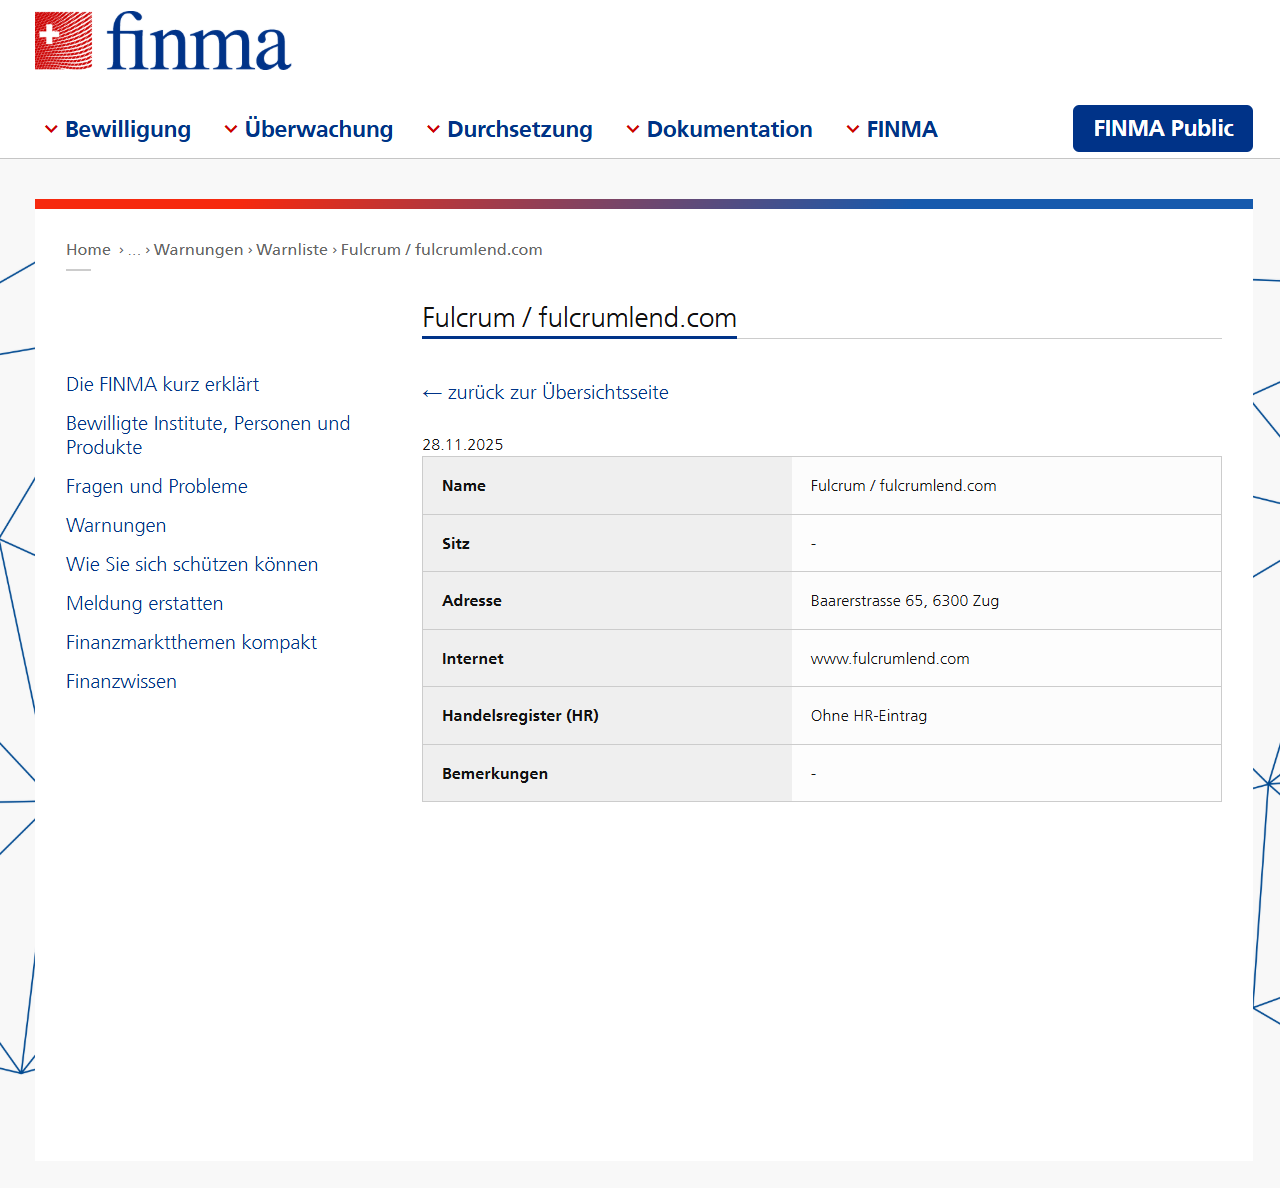Click the value 'Ohne HR-Eintrag'

[x=869, y=716]
